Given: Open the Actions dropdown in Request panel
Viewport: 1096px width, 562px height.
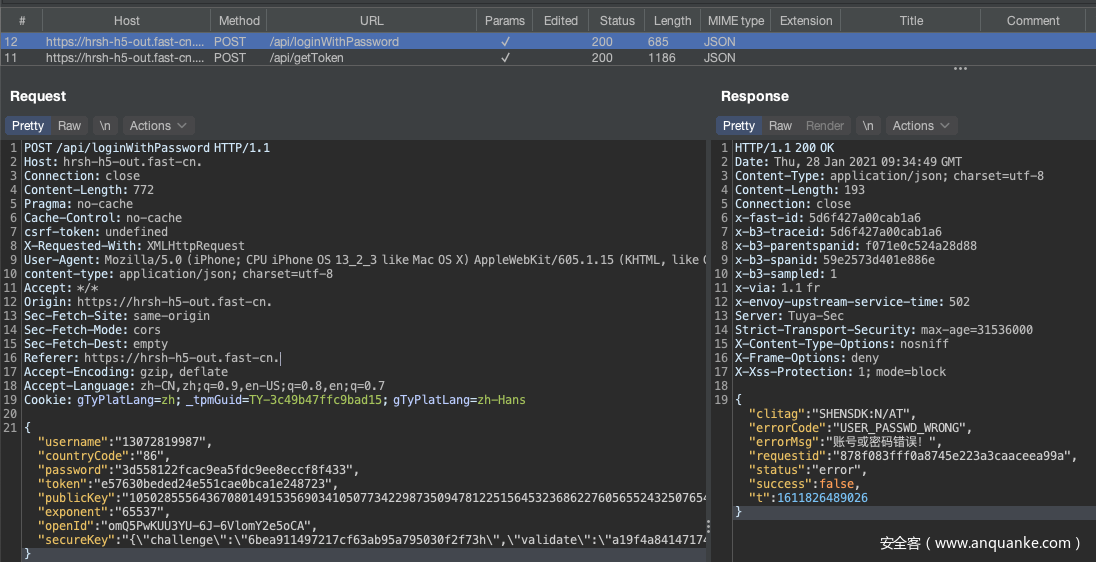Looking at the screenshot, I should 158,126.
